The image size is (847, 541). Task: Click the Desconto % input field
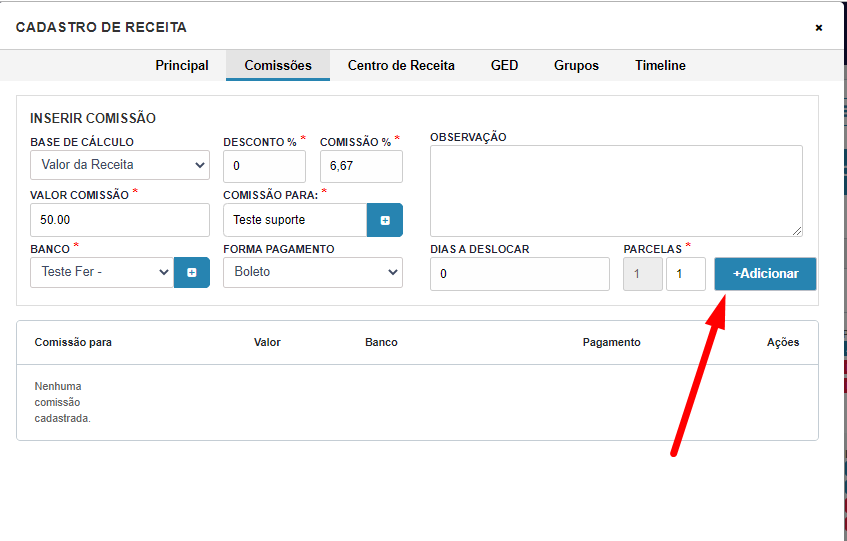coord(265,166)
